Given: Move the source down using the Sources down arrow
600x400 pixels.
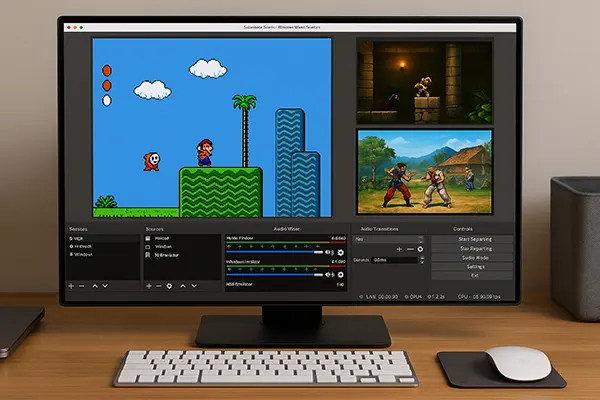Looking at the screenshot, I should tap(194, 286).
